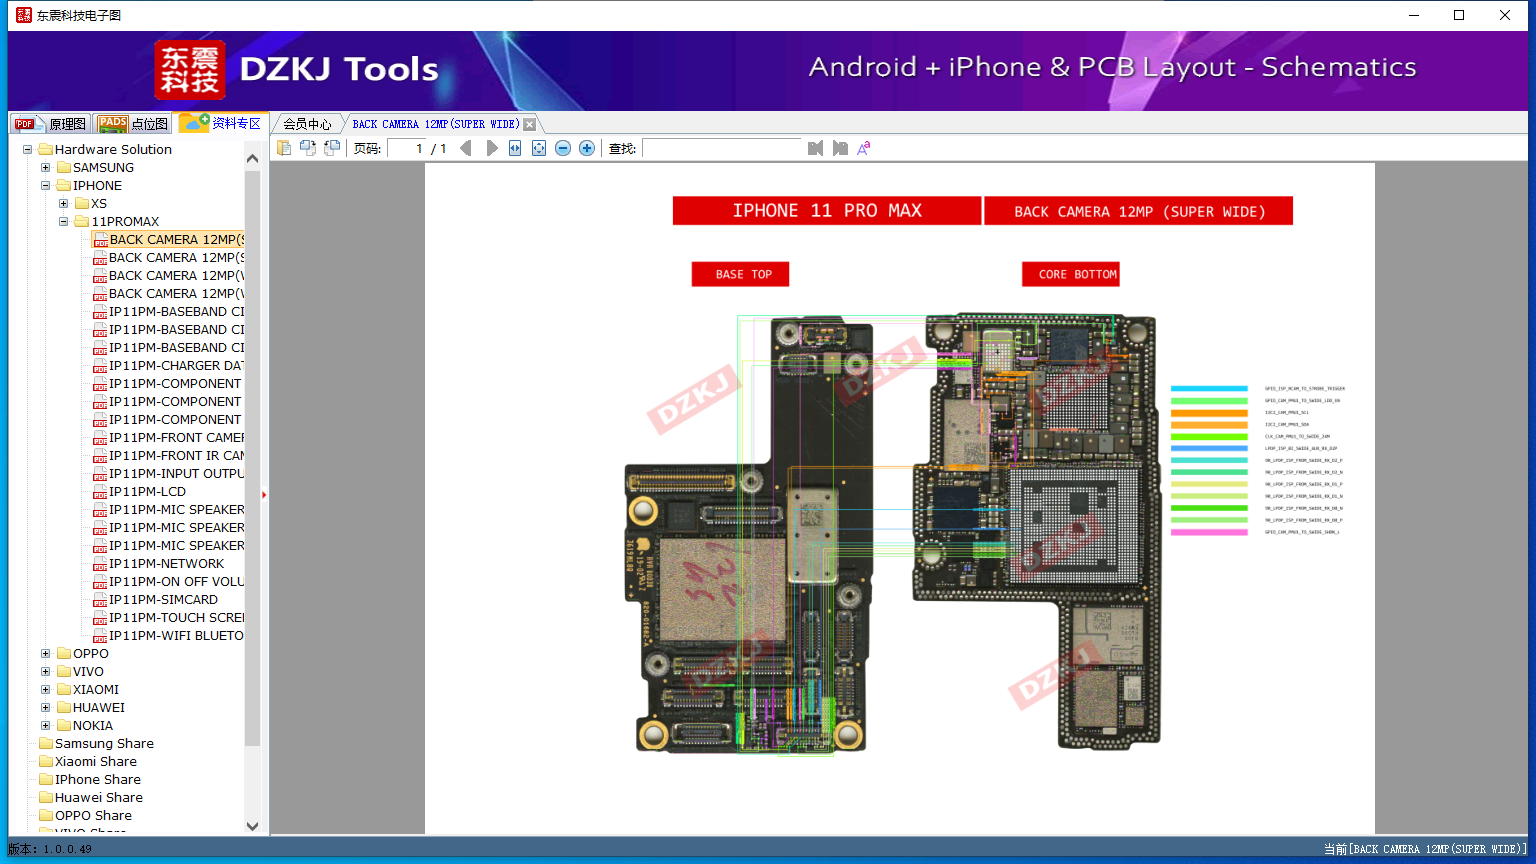
Task: Select the BACK CAMERA 12MP(SUPER WIDE) document tab
Action: point(436,124)
